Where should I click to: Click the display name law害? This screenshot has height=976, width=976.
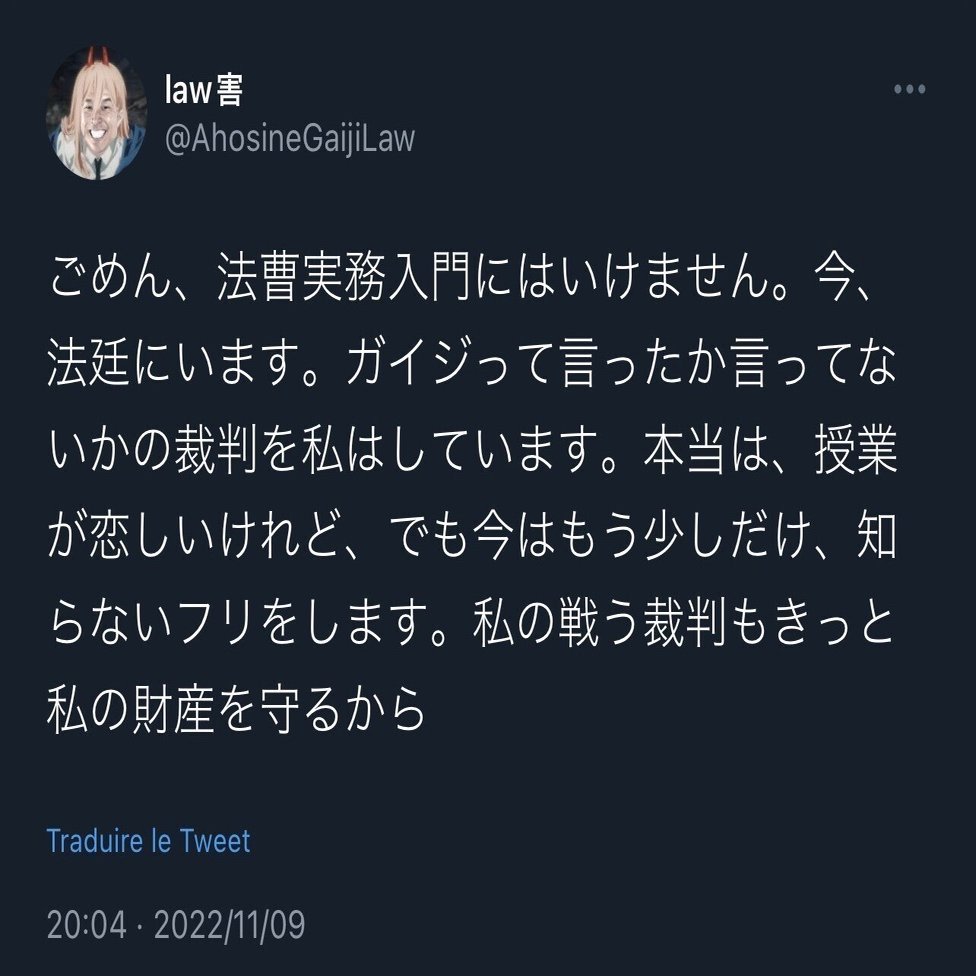[x=204, y=90]
